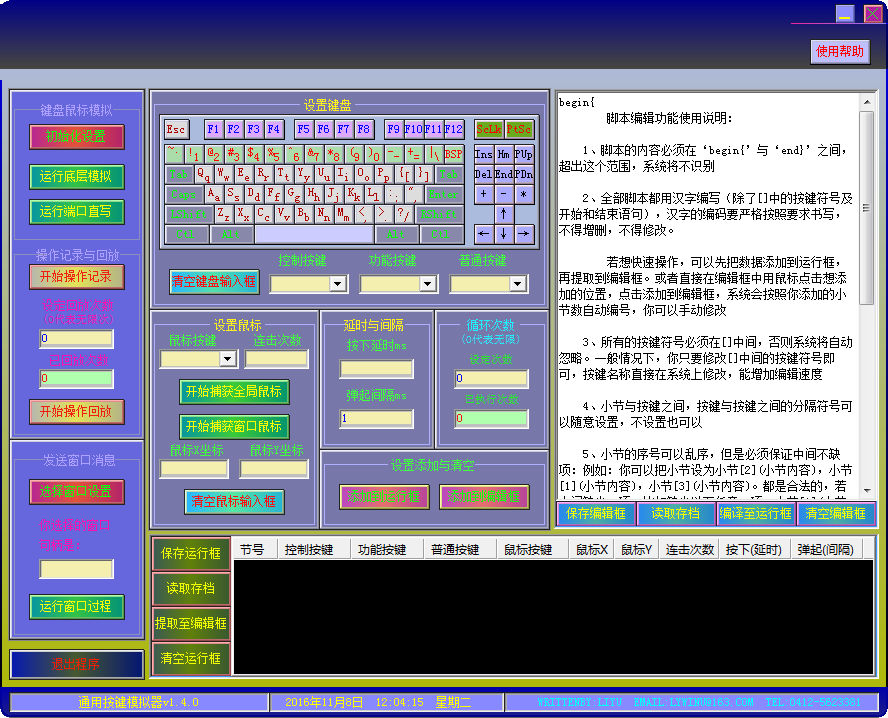
Task: Click the BSP backspace key
Action: tap(452, 153)
